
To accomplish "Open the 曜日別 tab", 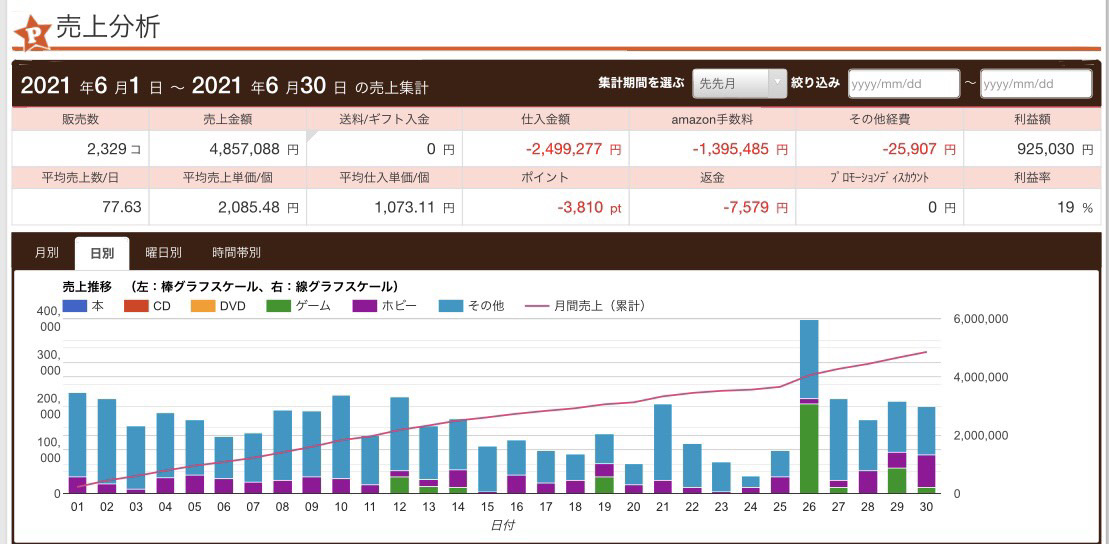I will pyautogui.click(x=163, y=253).
